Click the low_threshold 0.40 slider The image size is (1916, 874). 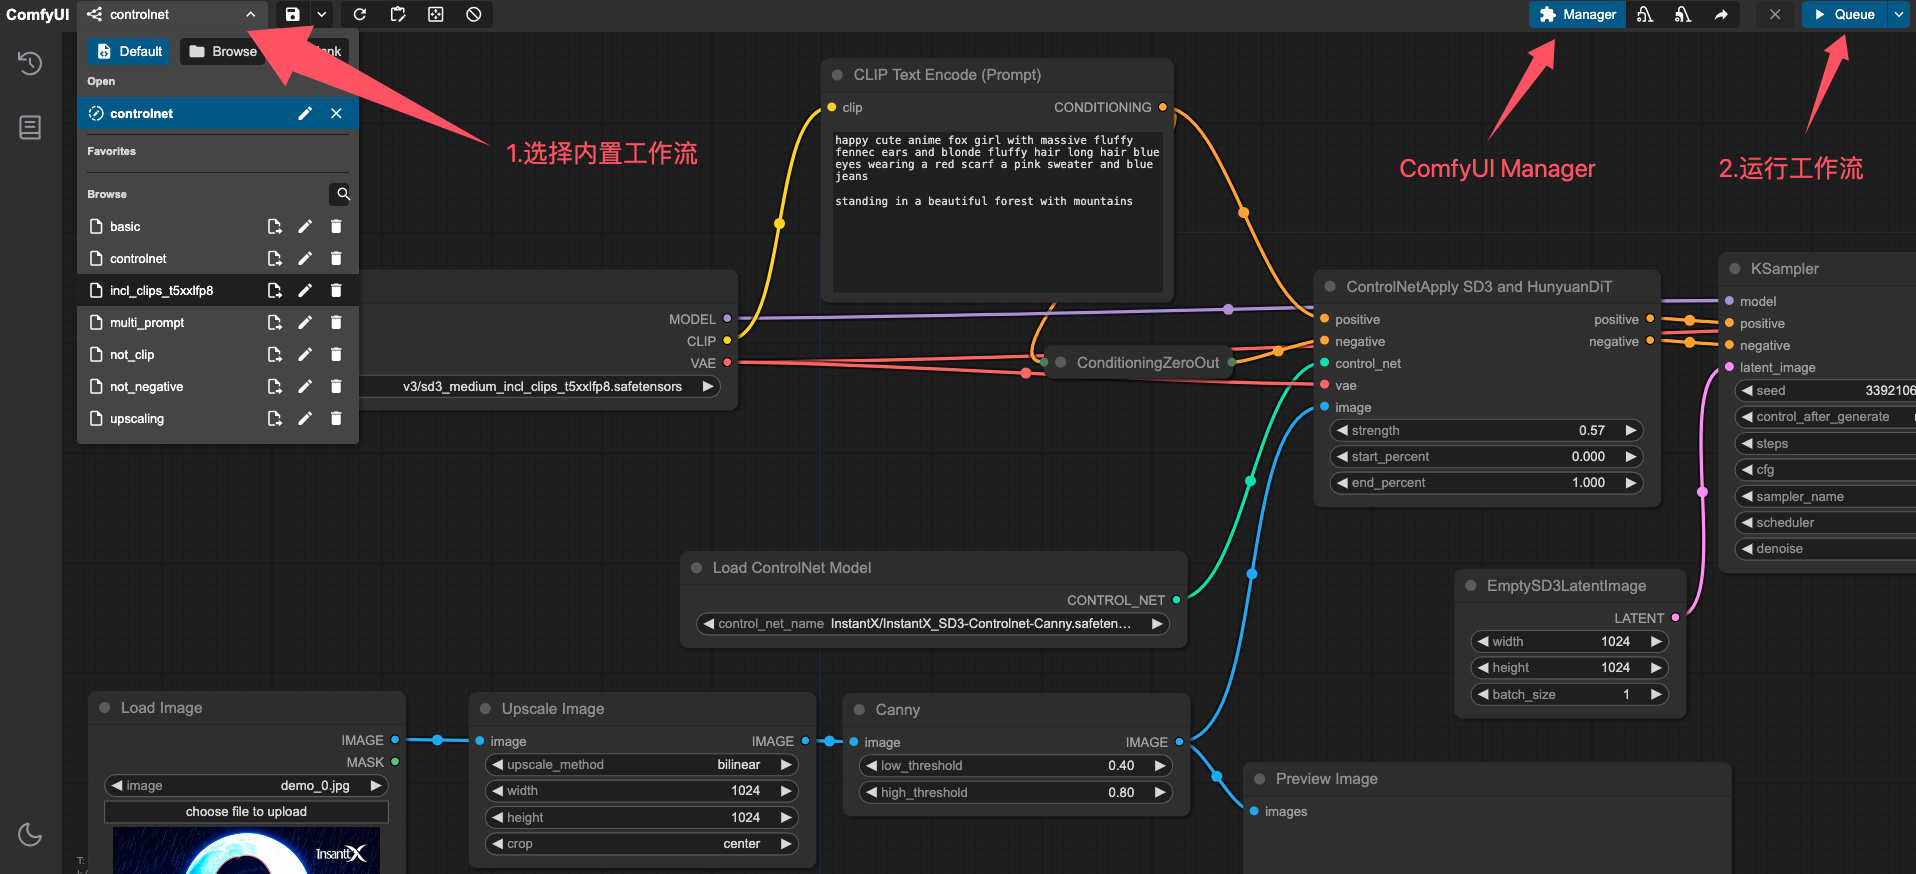click(1015, 765)
